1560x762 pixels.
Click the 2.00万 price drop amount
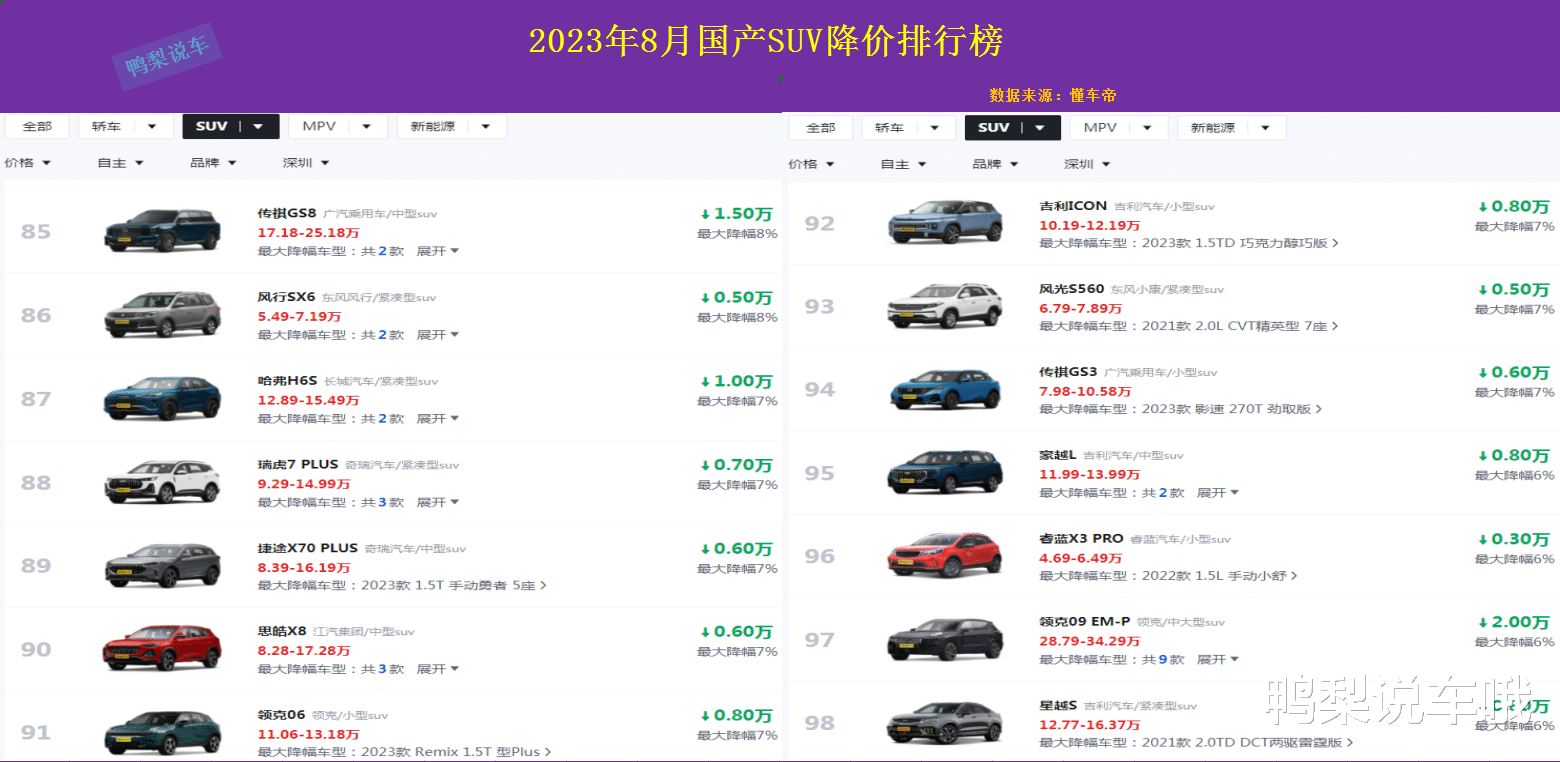tap(1513, 622)
